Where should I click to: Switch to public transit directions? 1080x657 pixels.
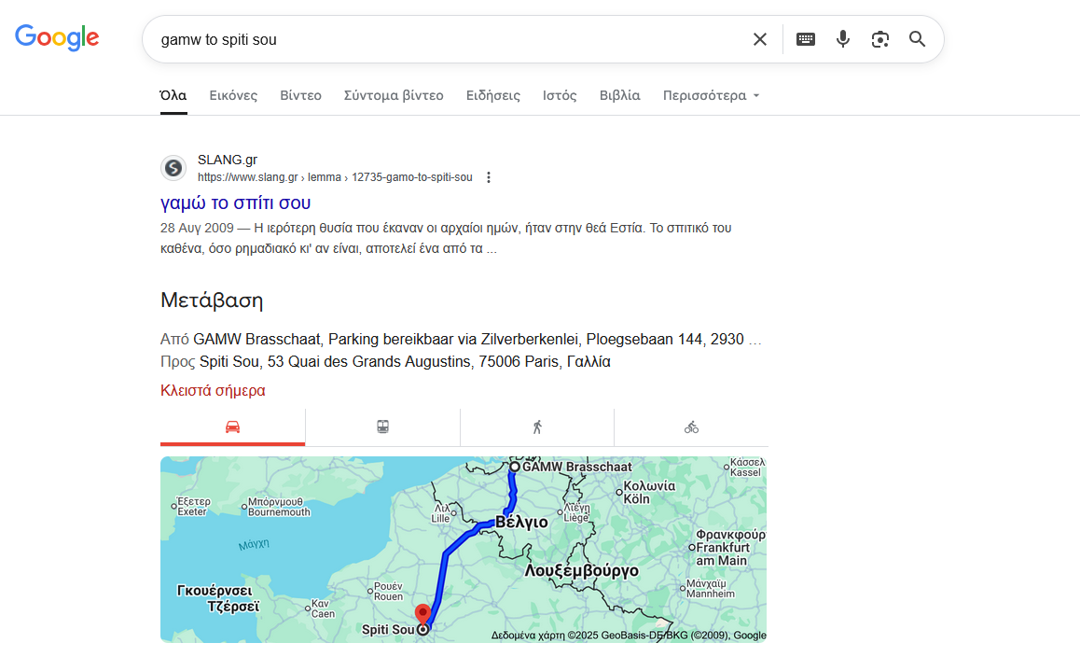[x=383, y=427]
